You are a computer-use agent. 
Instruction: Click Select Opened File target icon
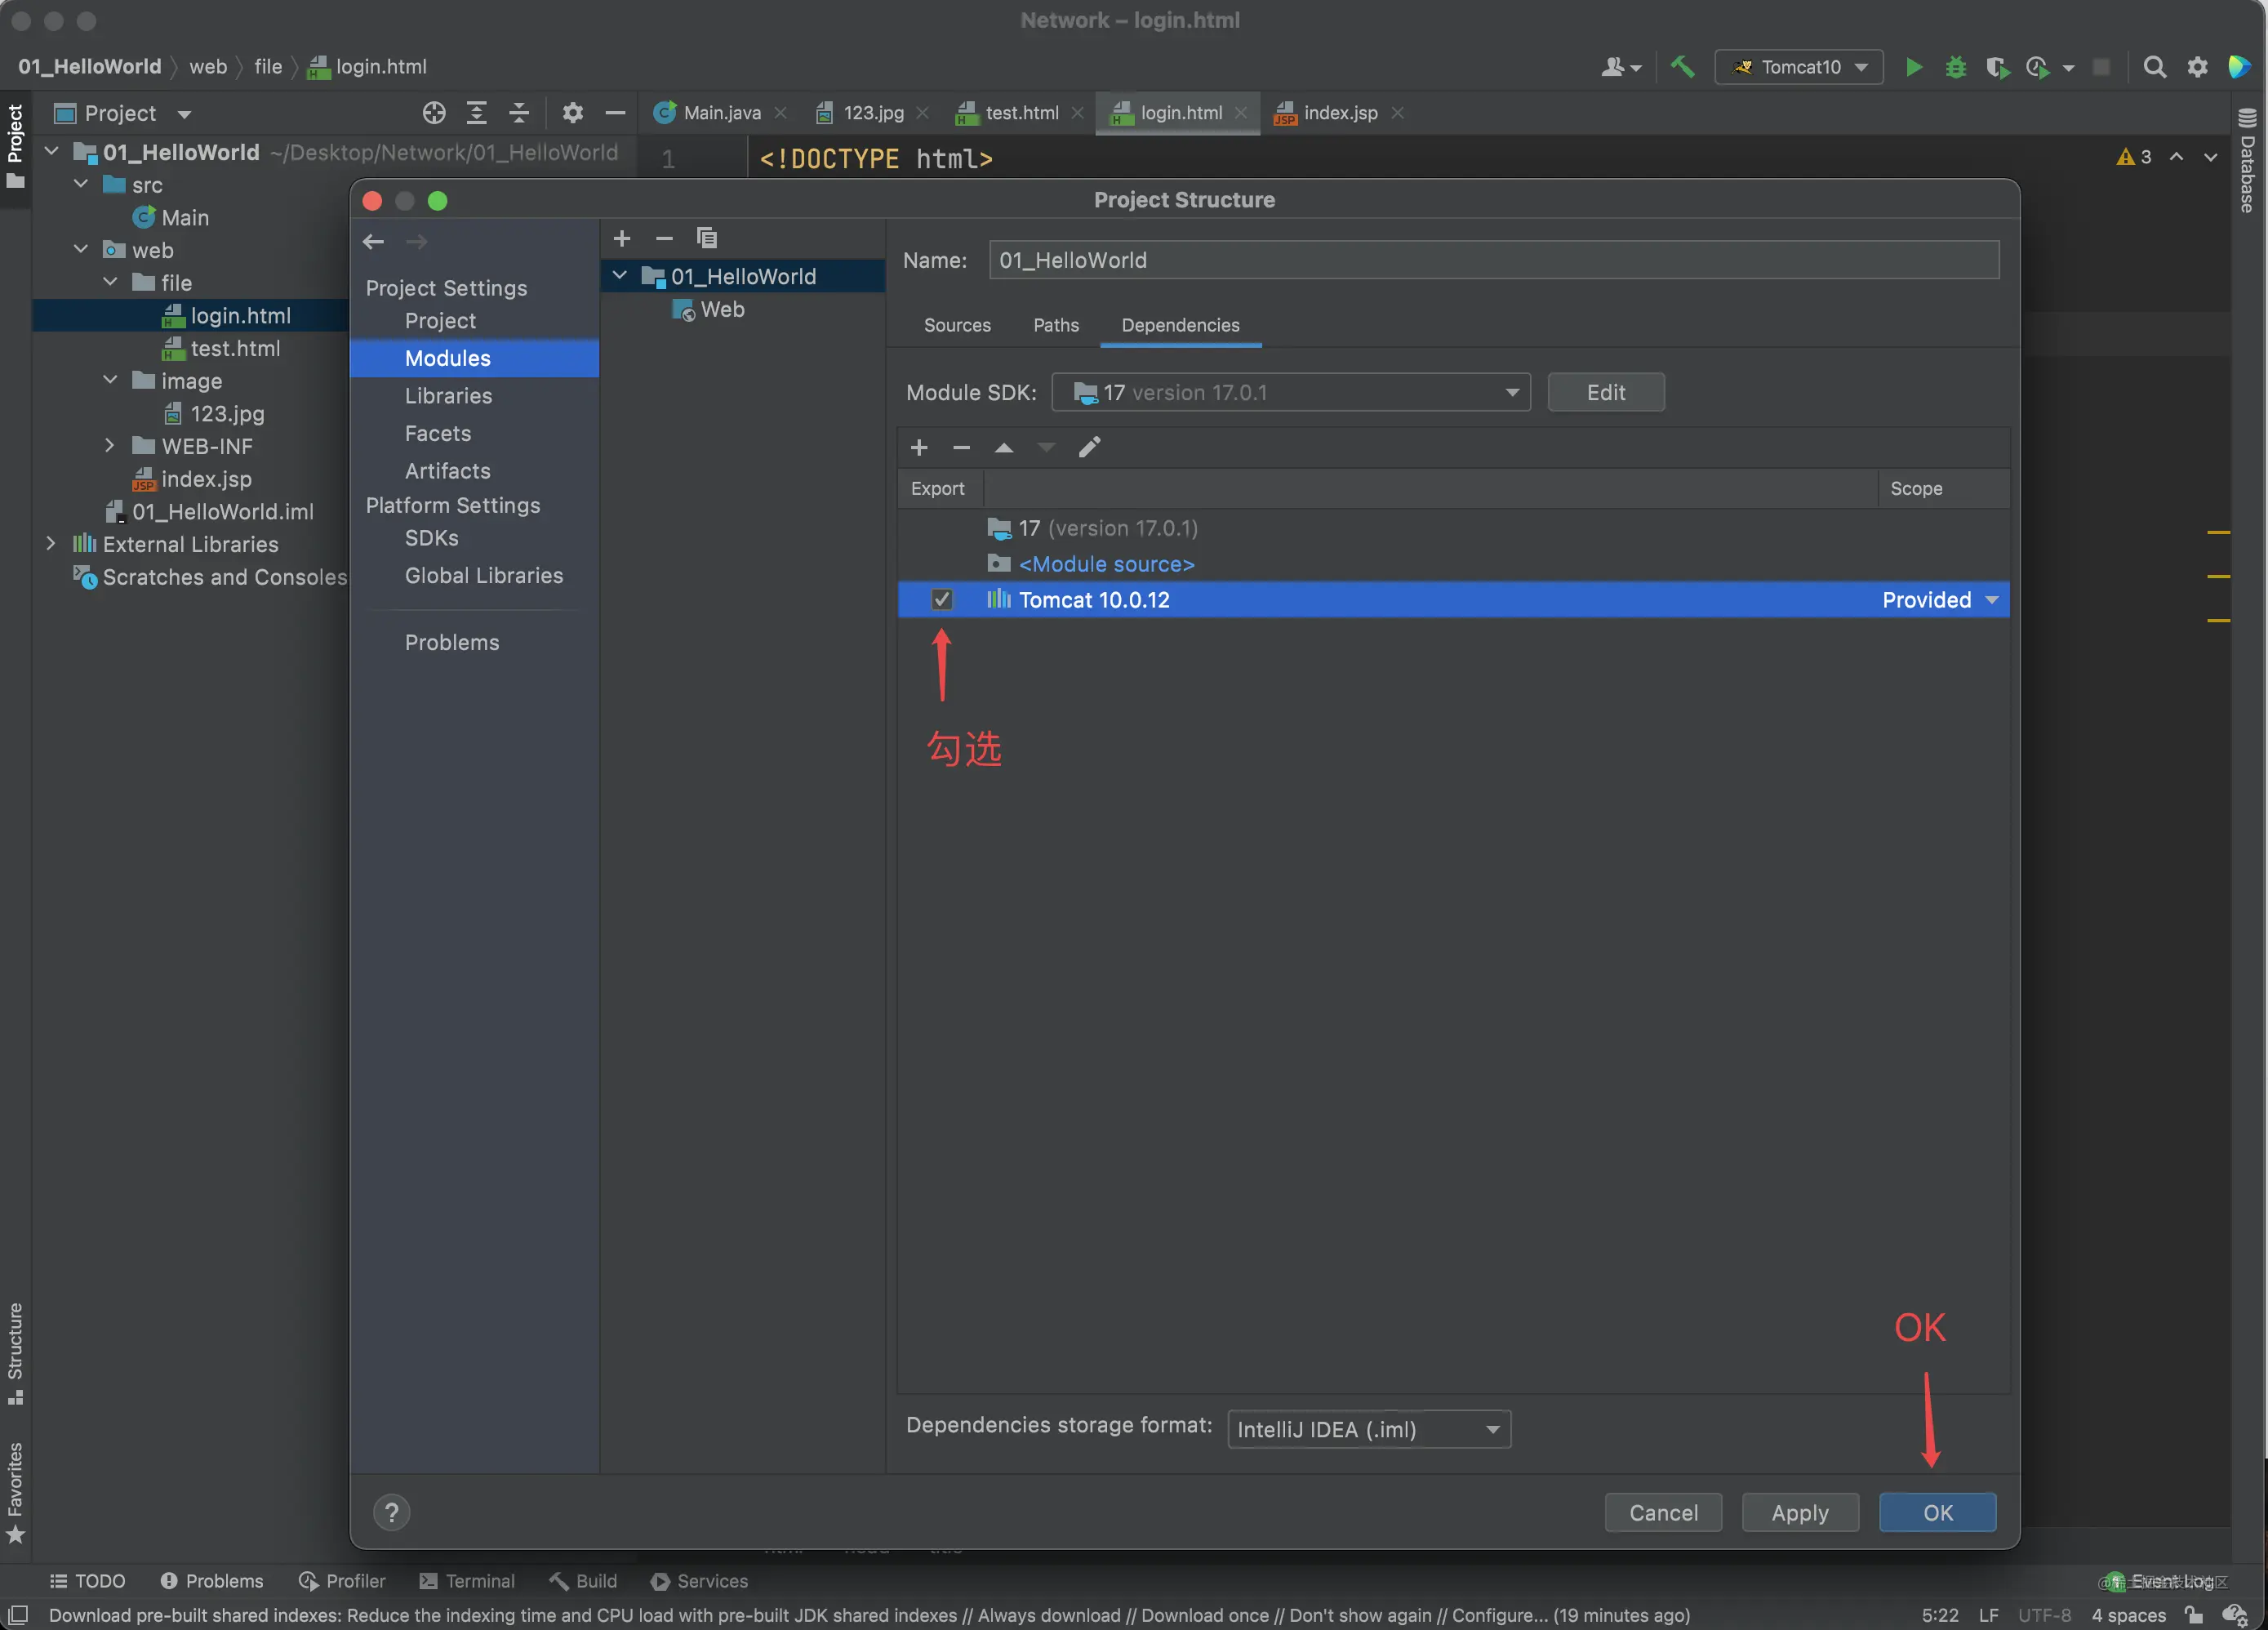pos(434,113)
